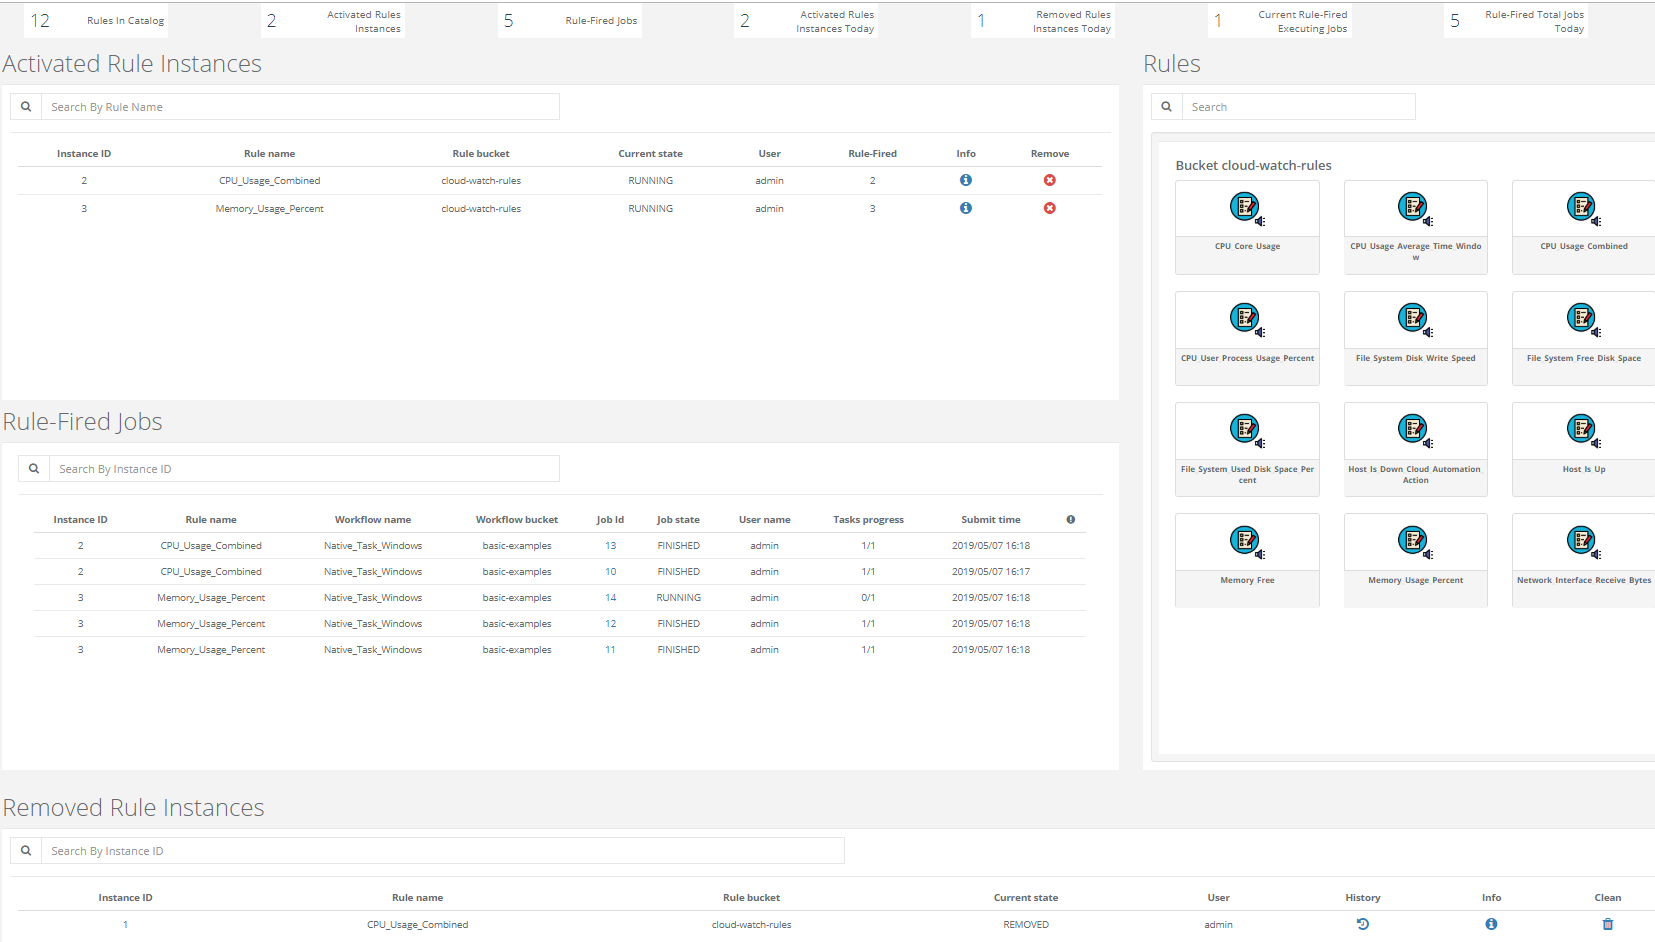Click the Activated Rules Instances Today counter
Viewport: 1655px width, 942px height.
[806, 21]
